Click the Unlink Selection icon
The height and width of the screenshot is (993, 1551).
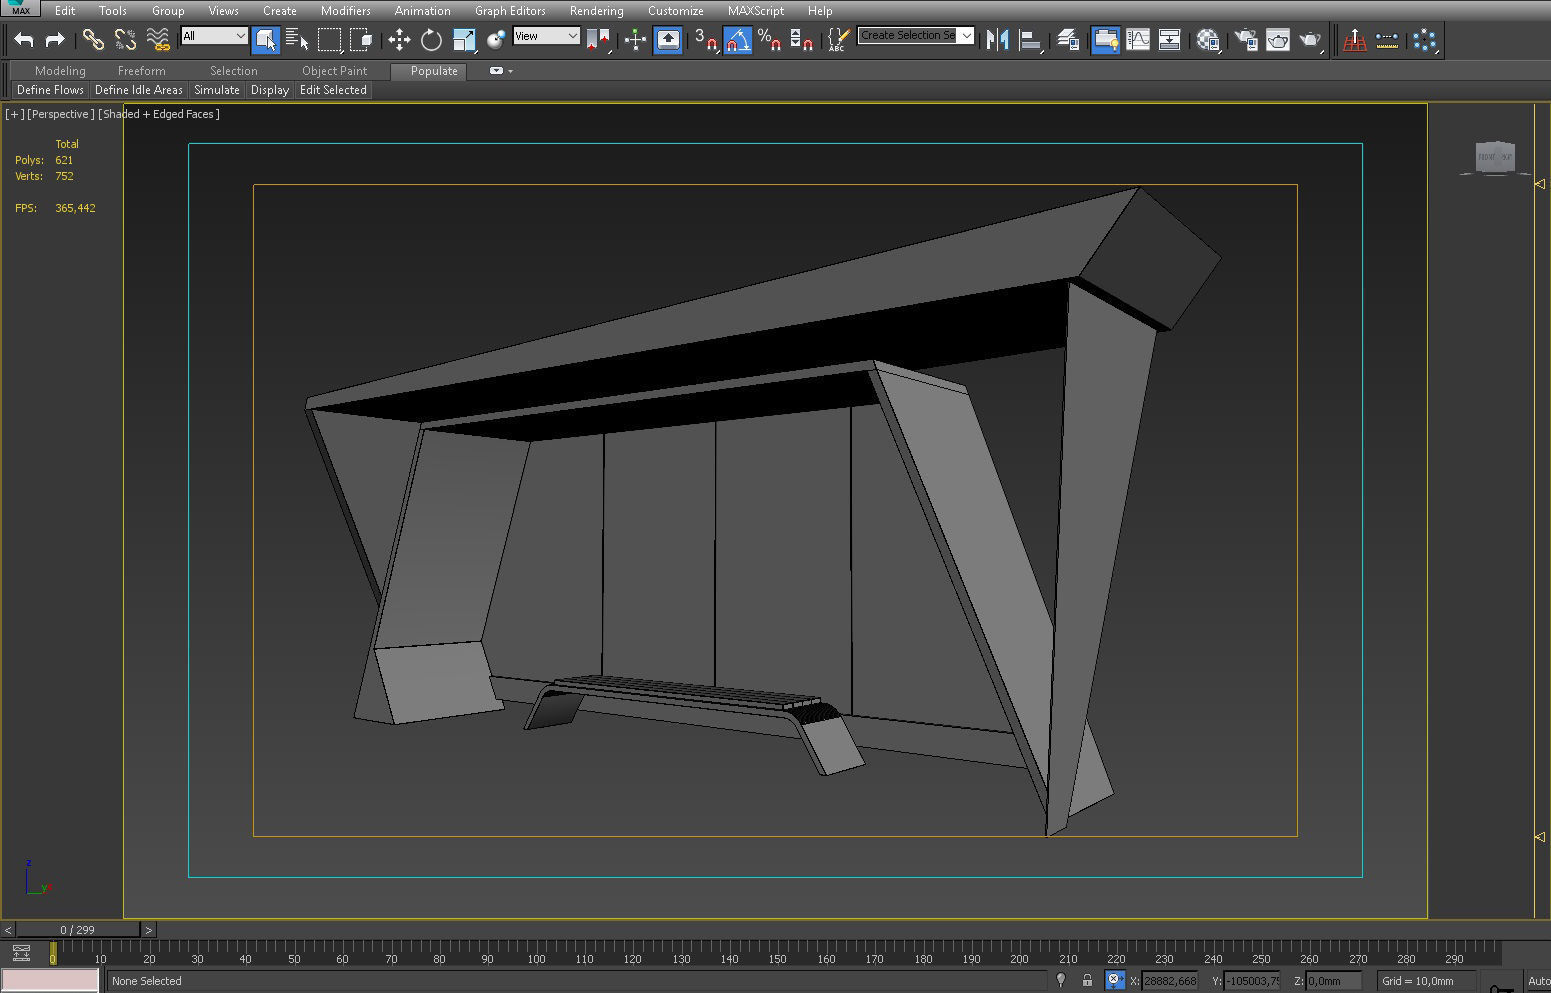[x=125, y=40]
